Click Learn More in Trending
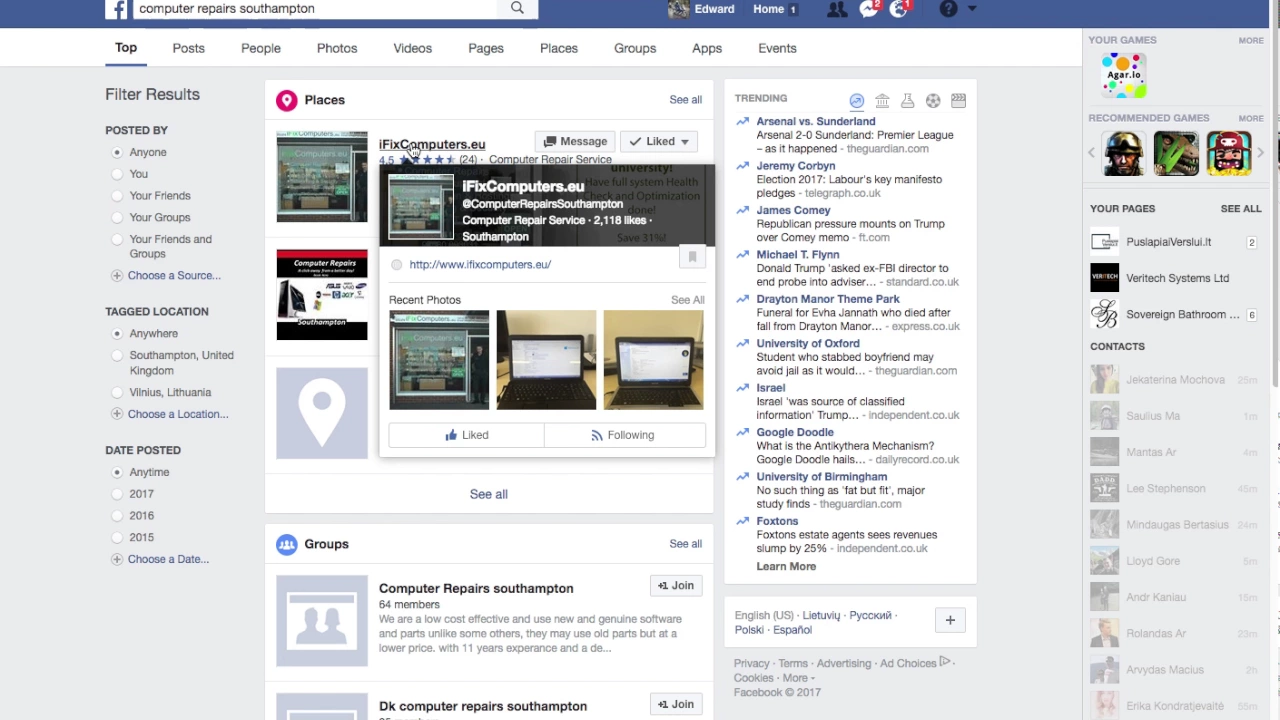1280x720 pixels. click(x=786, y=566)
